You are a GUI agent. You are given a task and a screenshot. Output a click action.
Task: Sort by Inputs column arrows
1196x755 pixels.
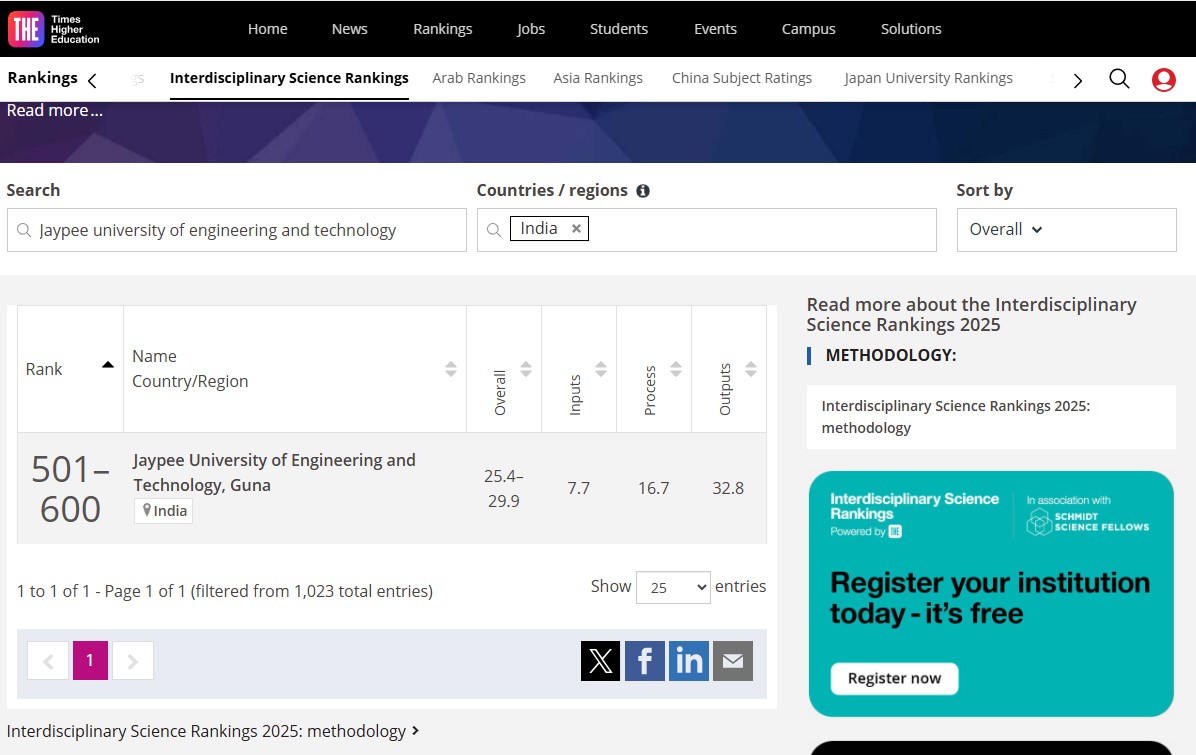pos(601,369)
